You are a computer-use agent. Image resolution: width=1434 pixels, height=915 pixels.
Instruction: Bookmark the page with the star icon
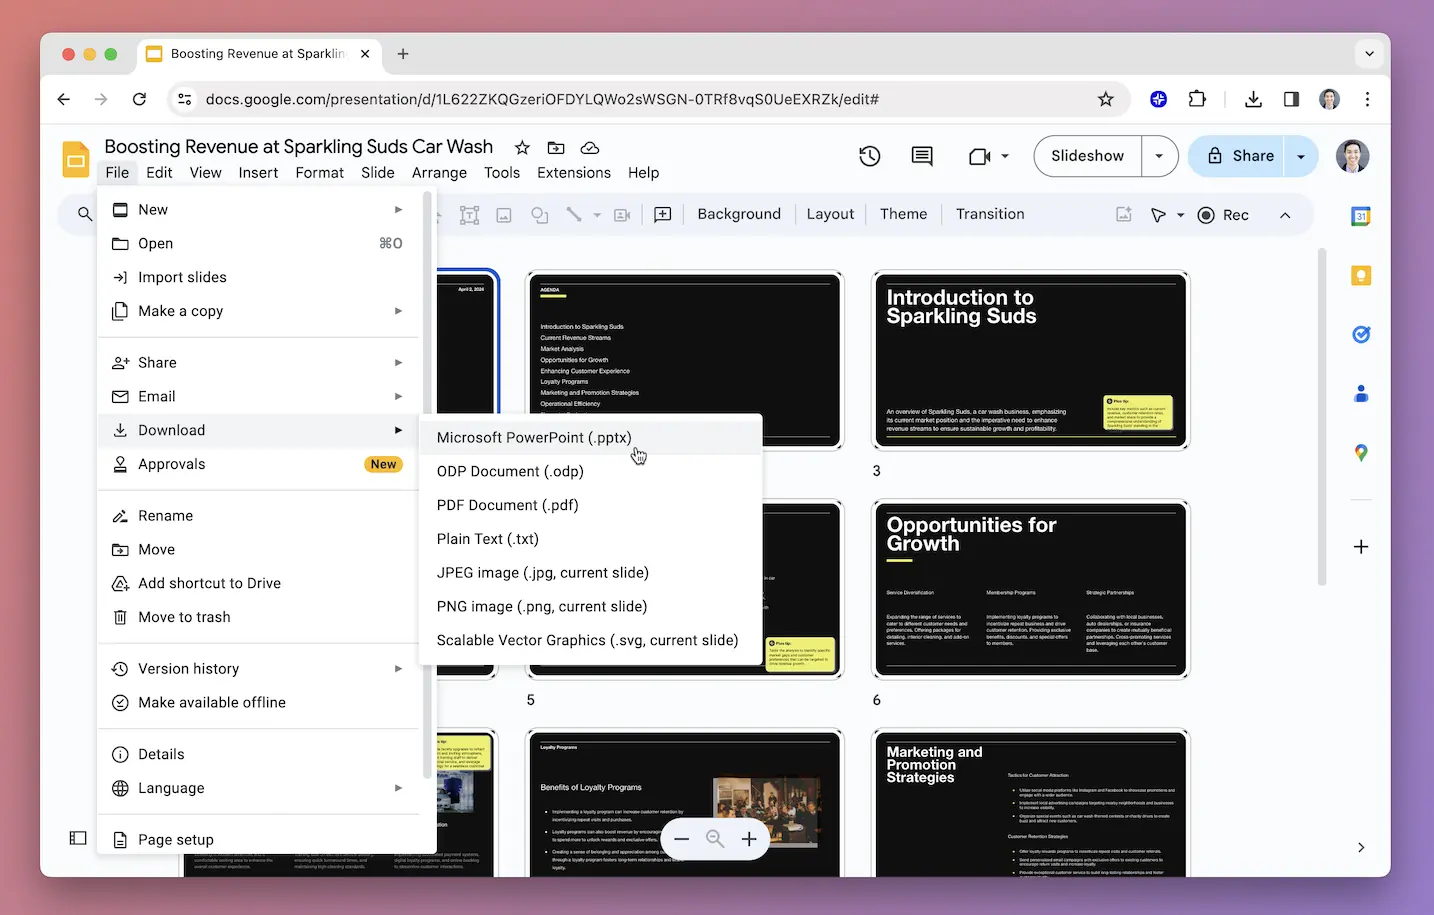click(x=1106, y=99)
